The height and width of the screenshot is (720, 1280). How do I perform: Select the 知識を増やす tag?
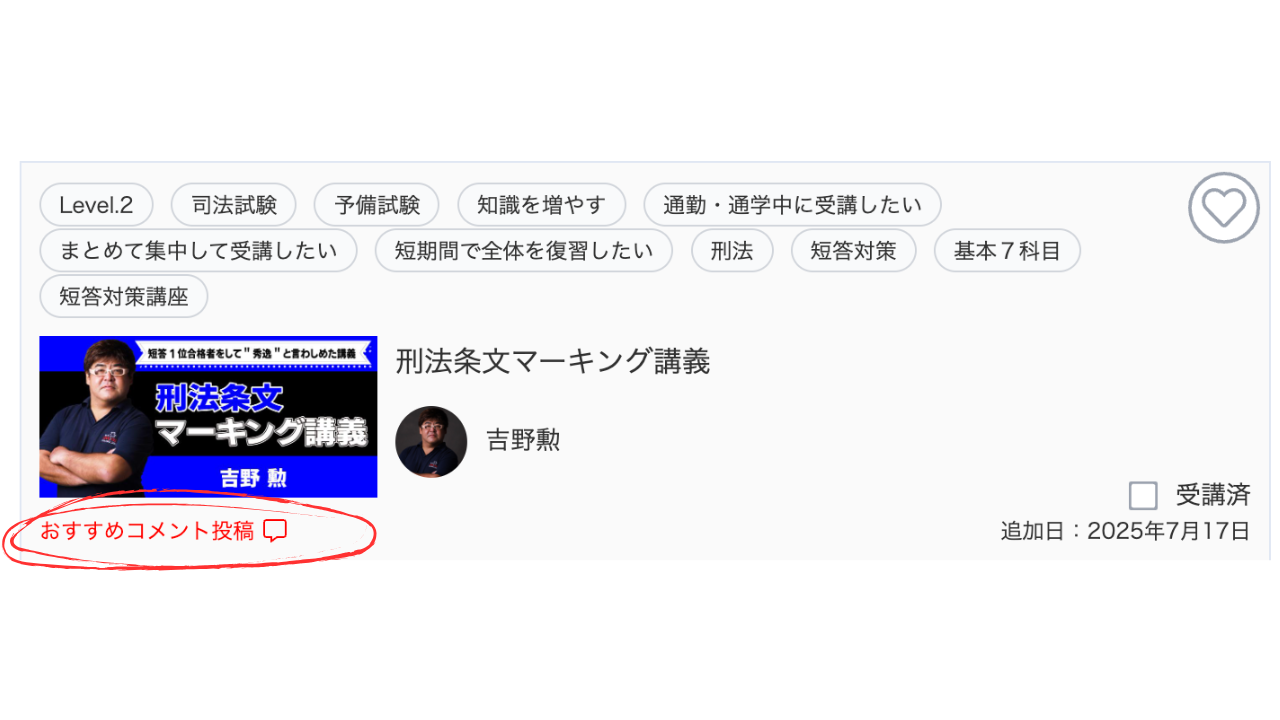point(542,205)
